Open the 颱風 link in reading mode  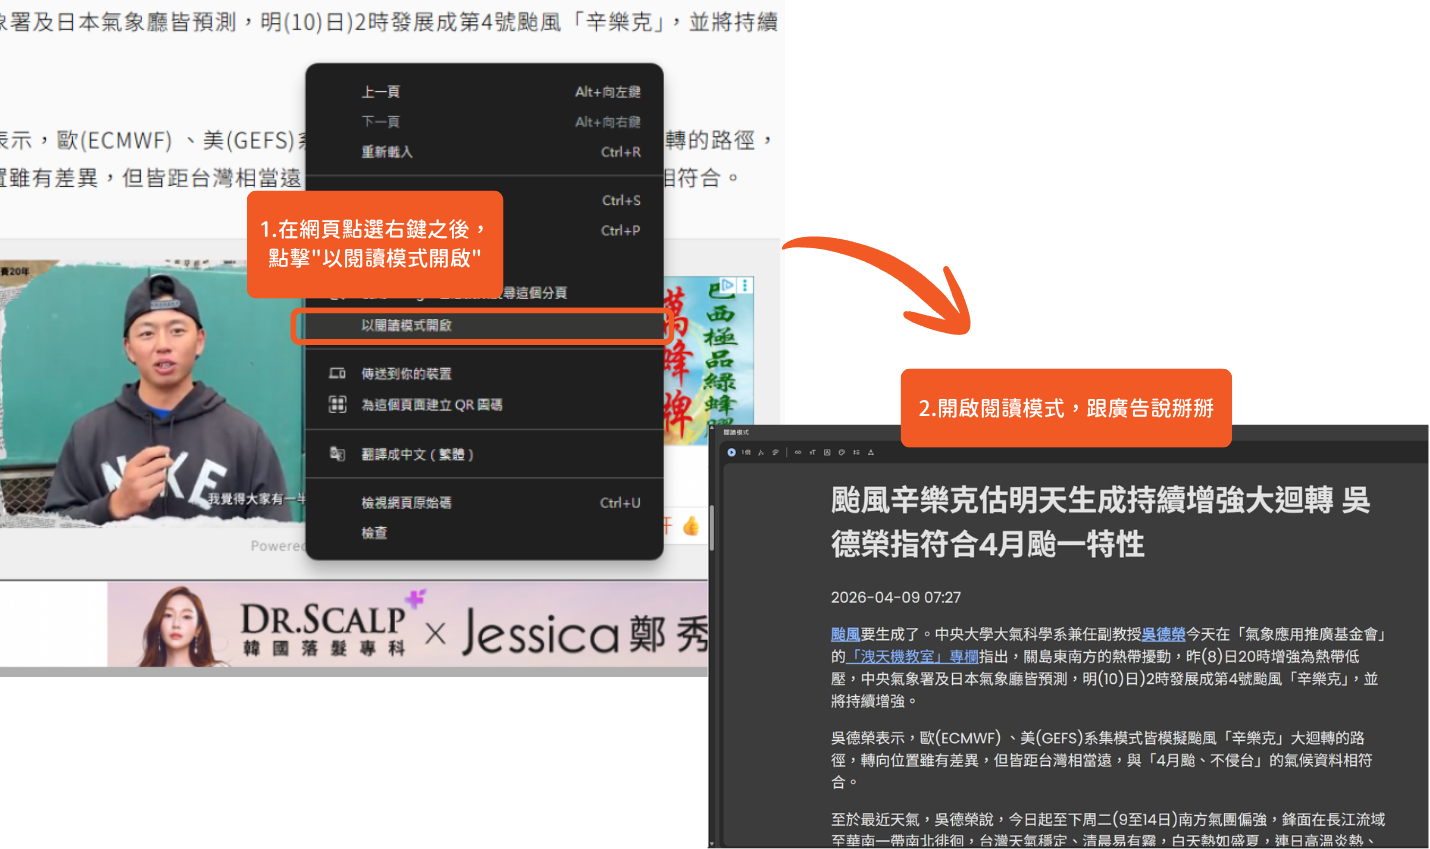click(845, 634)
